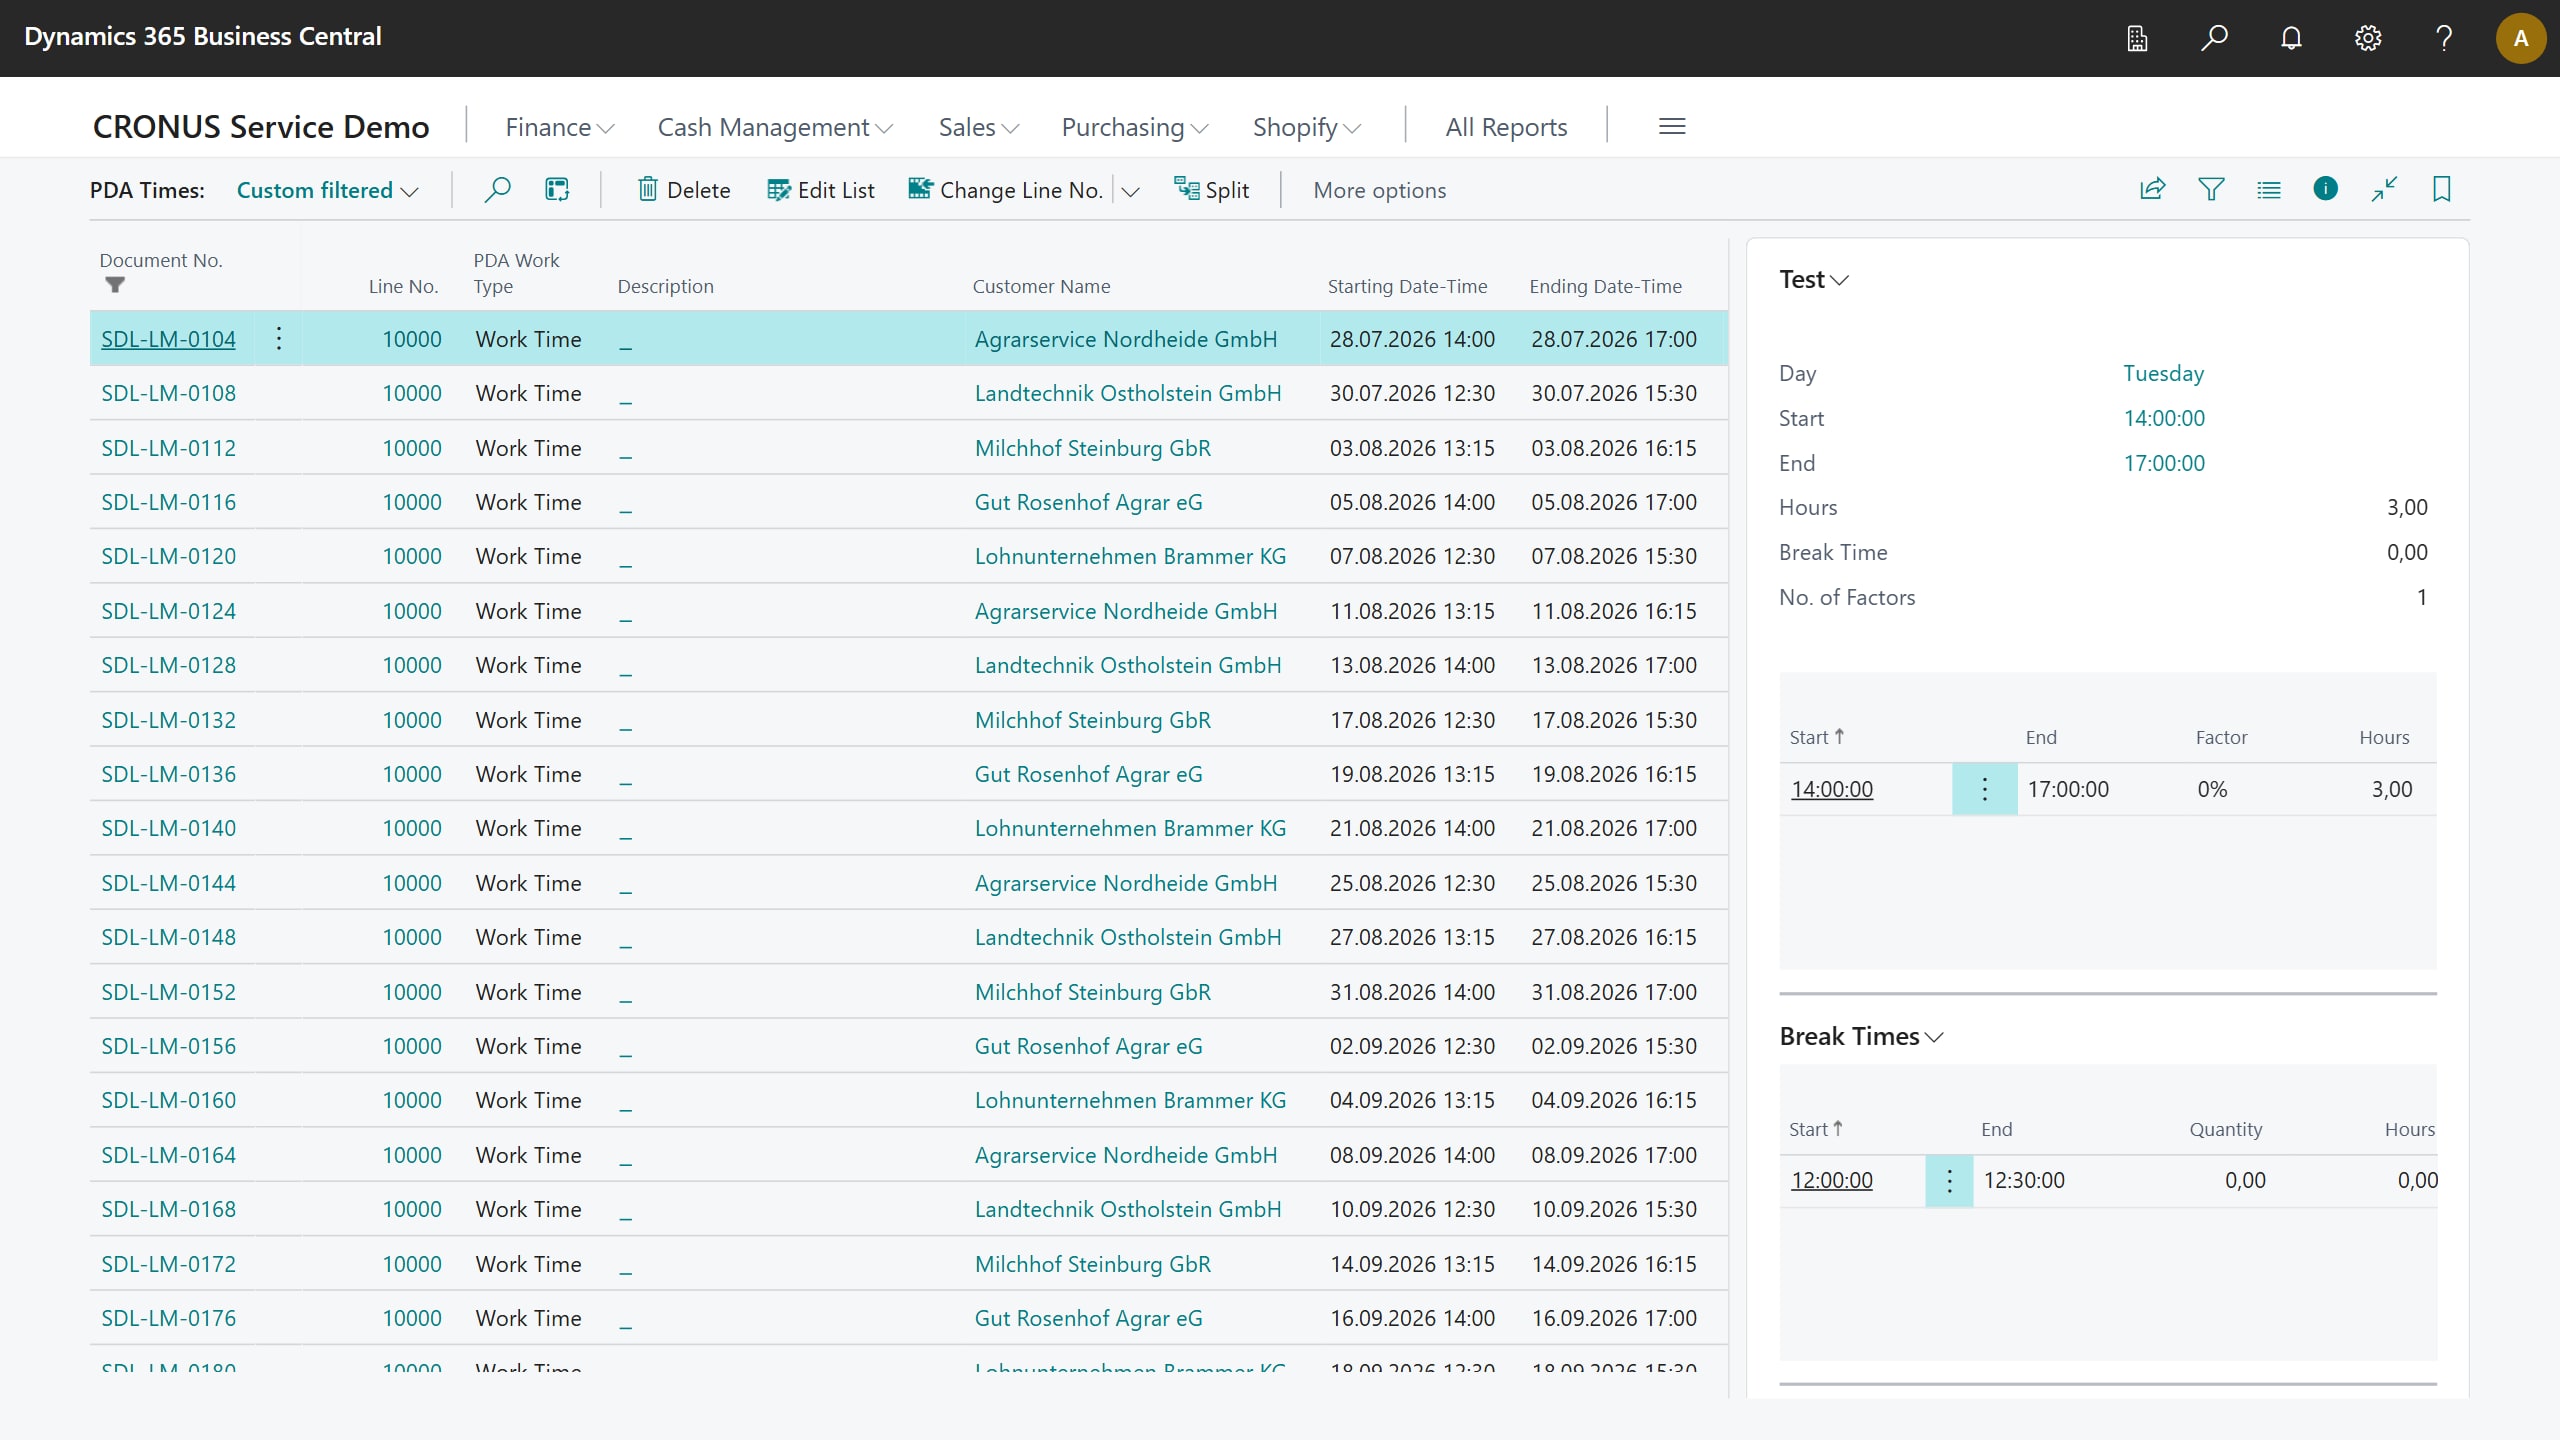Open the user account avatar A

[x=2521, y=38]
